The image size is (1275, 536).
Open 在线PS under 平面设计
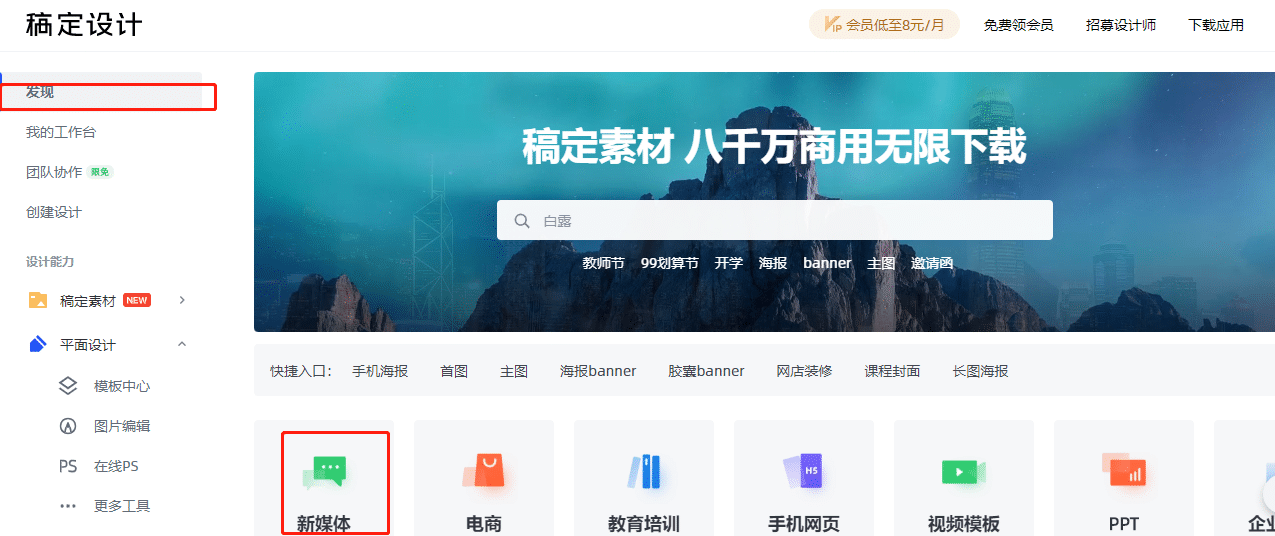pyautogui.click(x=116, y=466)
